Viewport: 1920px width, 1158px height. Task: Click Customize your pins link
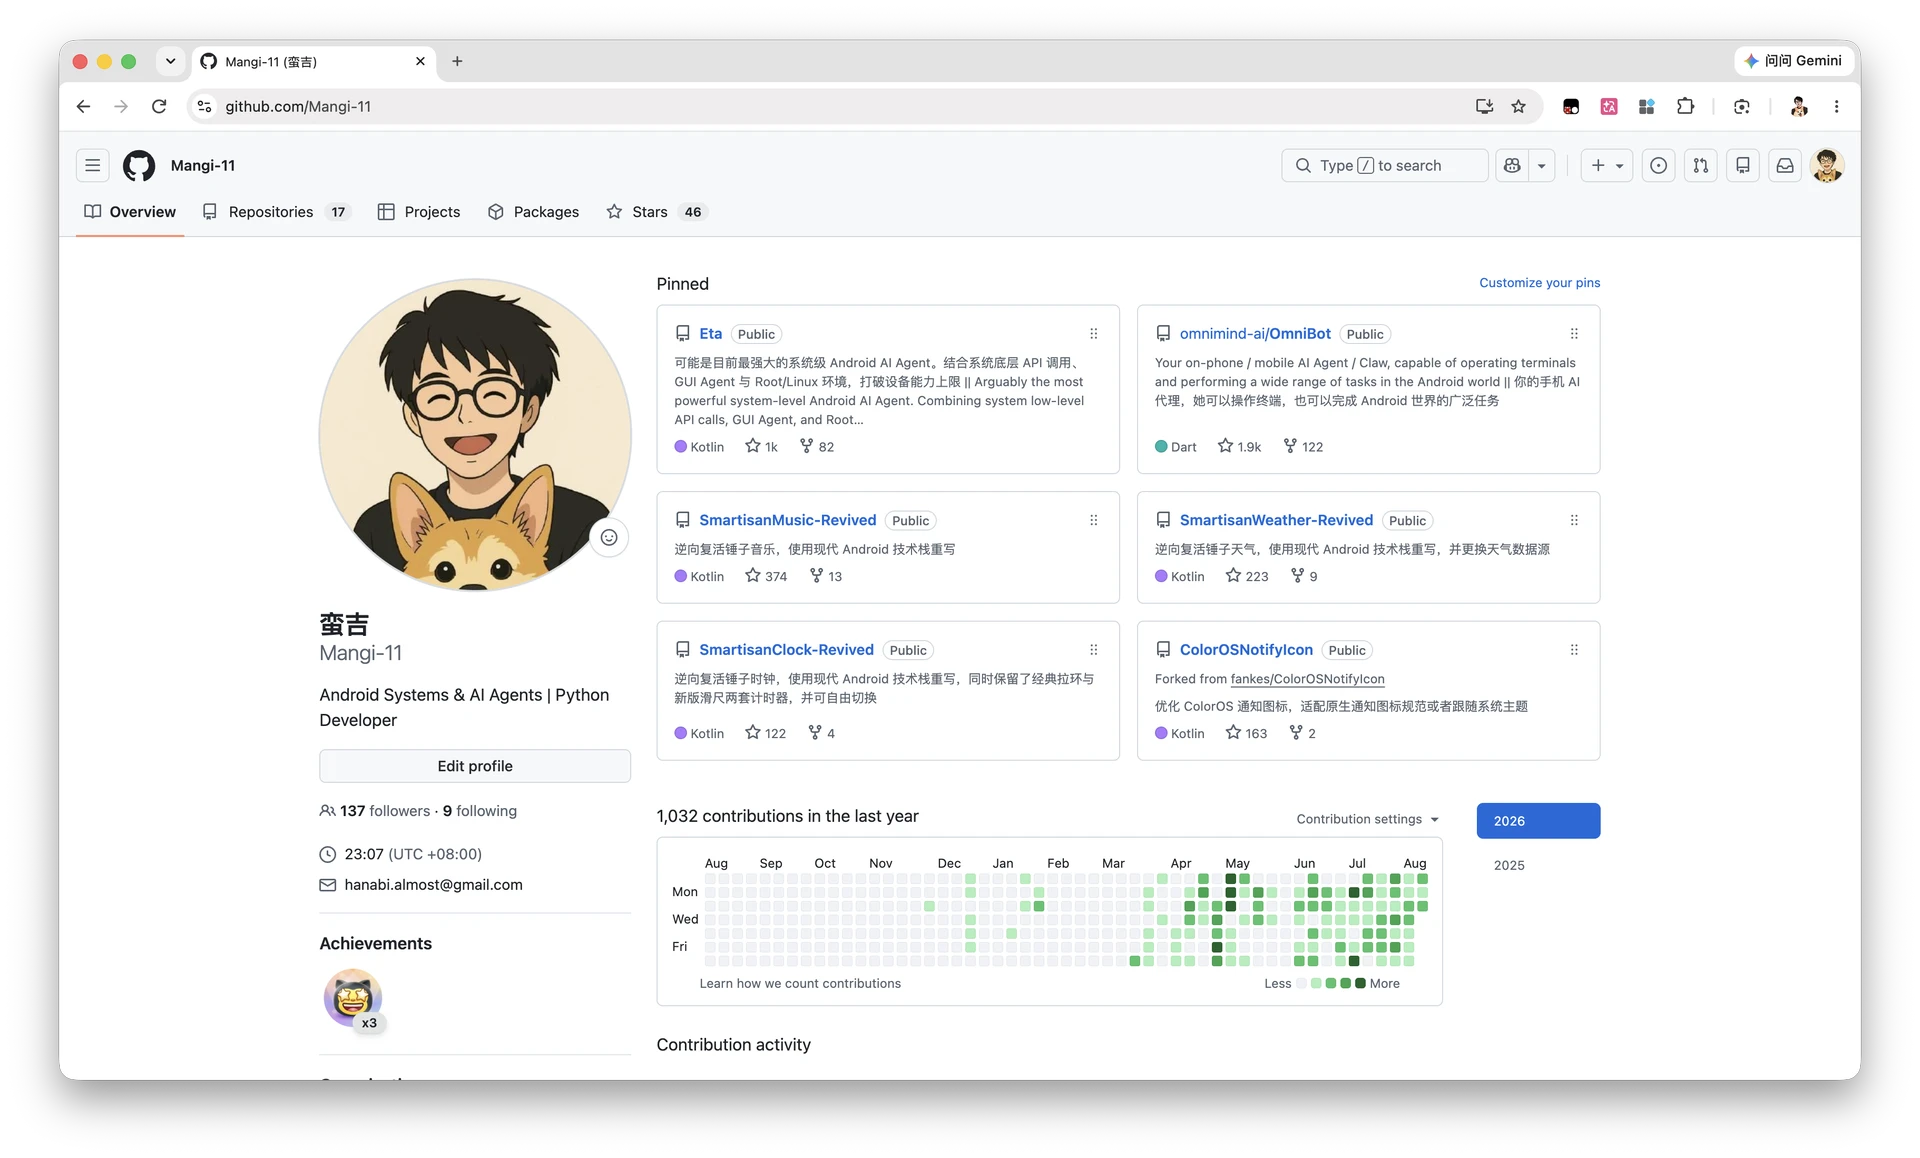(1540, 283)
